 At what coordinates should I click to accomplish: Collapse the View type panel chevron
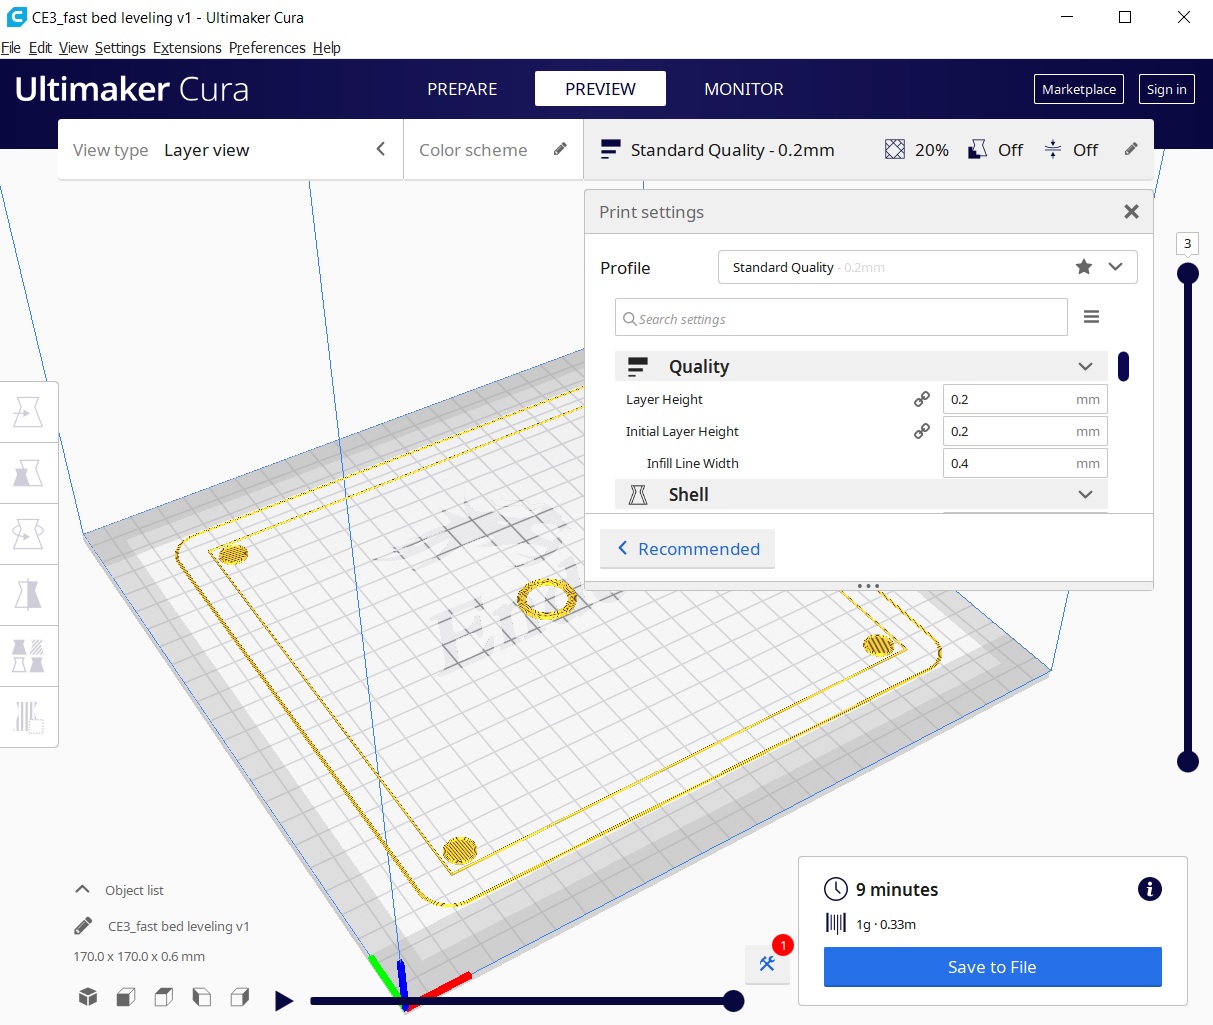pos(381,149)
